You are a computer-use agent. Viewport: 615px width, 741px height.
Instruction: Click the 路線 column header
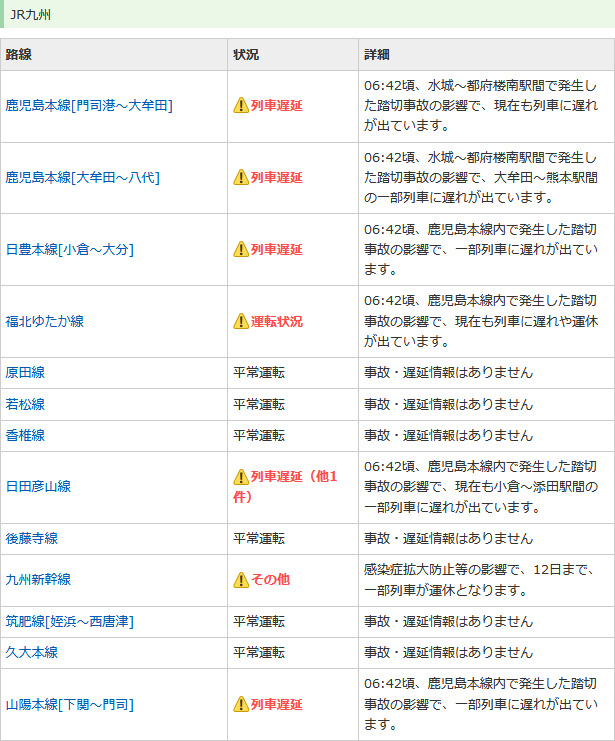pyautogui.click(x=18, y=54)
